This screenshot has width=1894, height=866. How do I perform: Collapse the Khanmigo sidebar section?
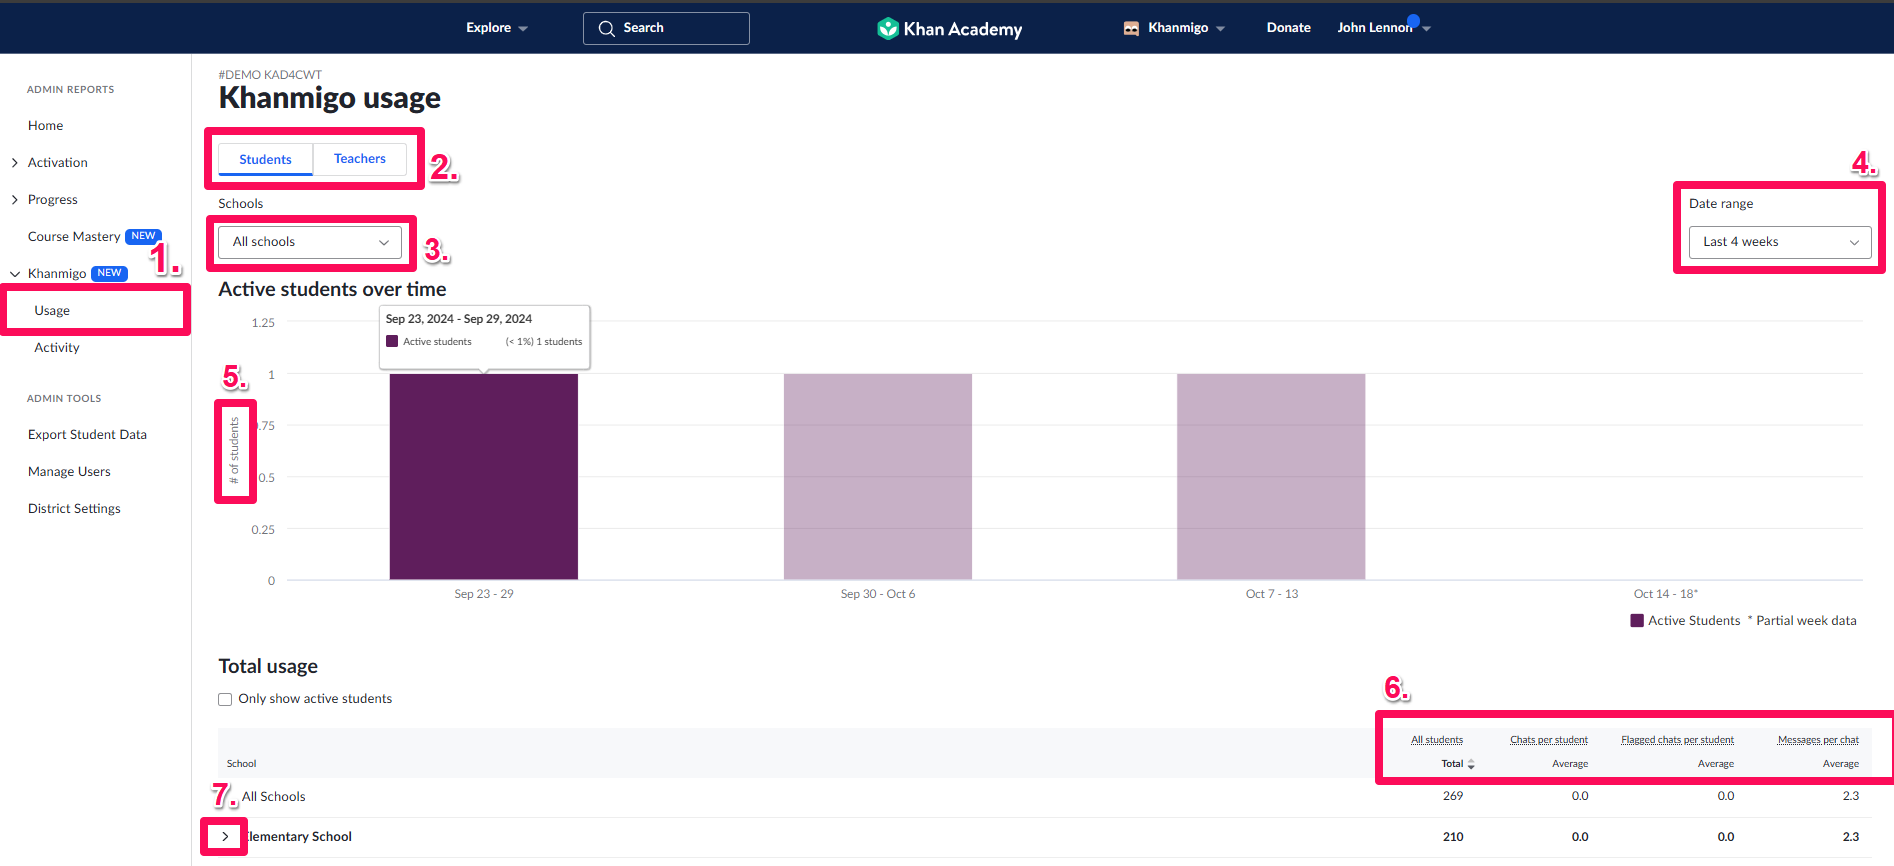point(15,274)
